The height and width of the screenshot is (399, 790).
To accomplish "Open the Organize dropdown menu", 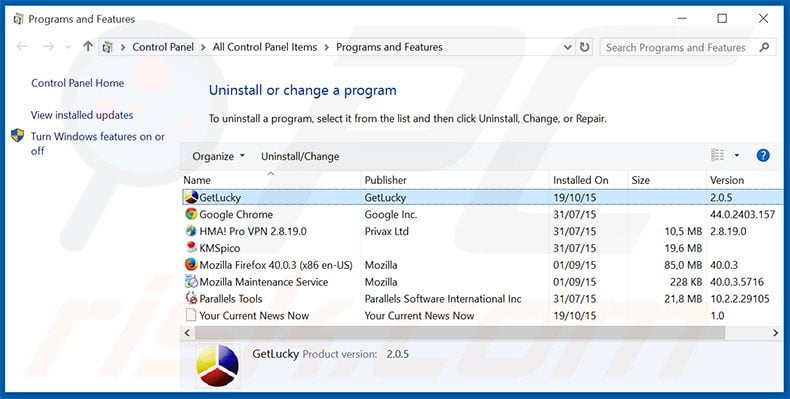I will 218,156.
